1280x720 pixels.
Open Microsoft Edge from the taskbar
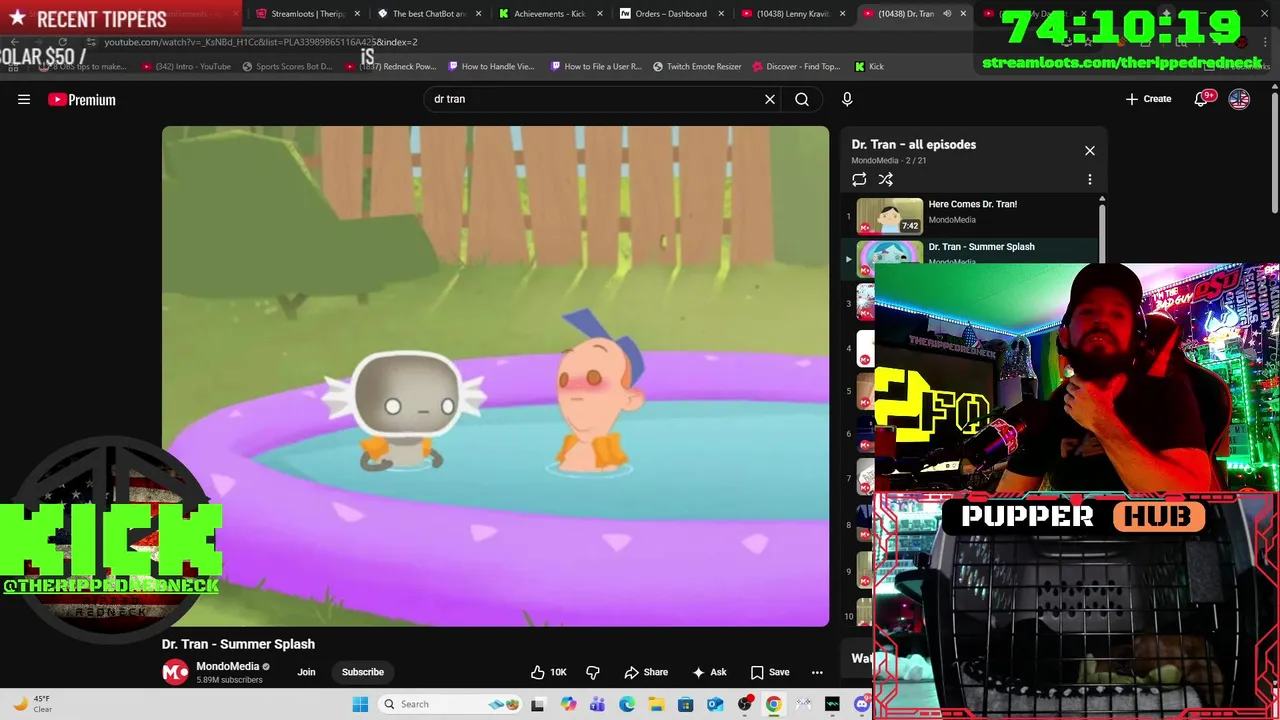[x=627, y=704]
